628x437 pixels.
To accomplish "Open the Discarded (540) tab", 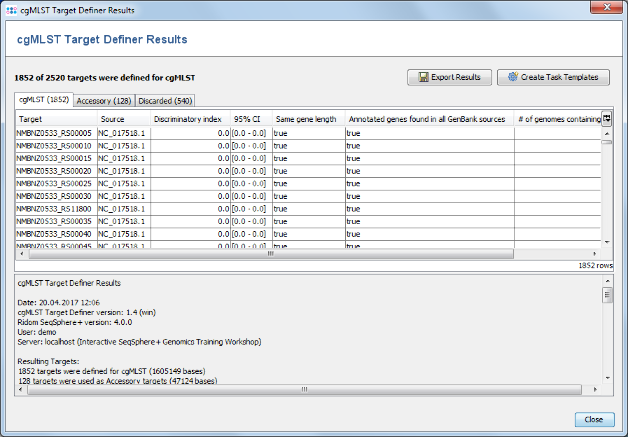I will 165,101.
